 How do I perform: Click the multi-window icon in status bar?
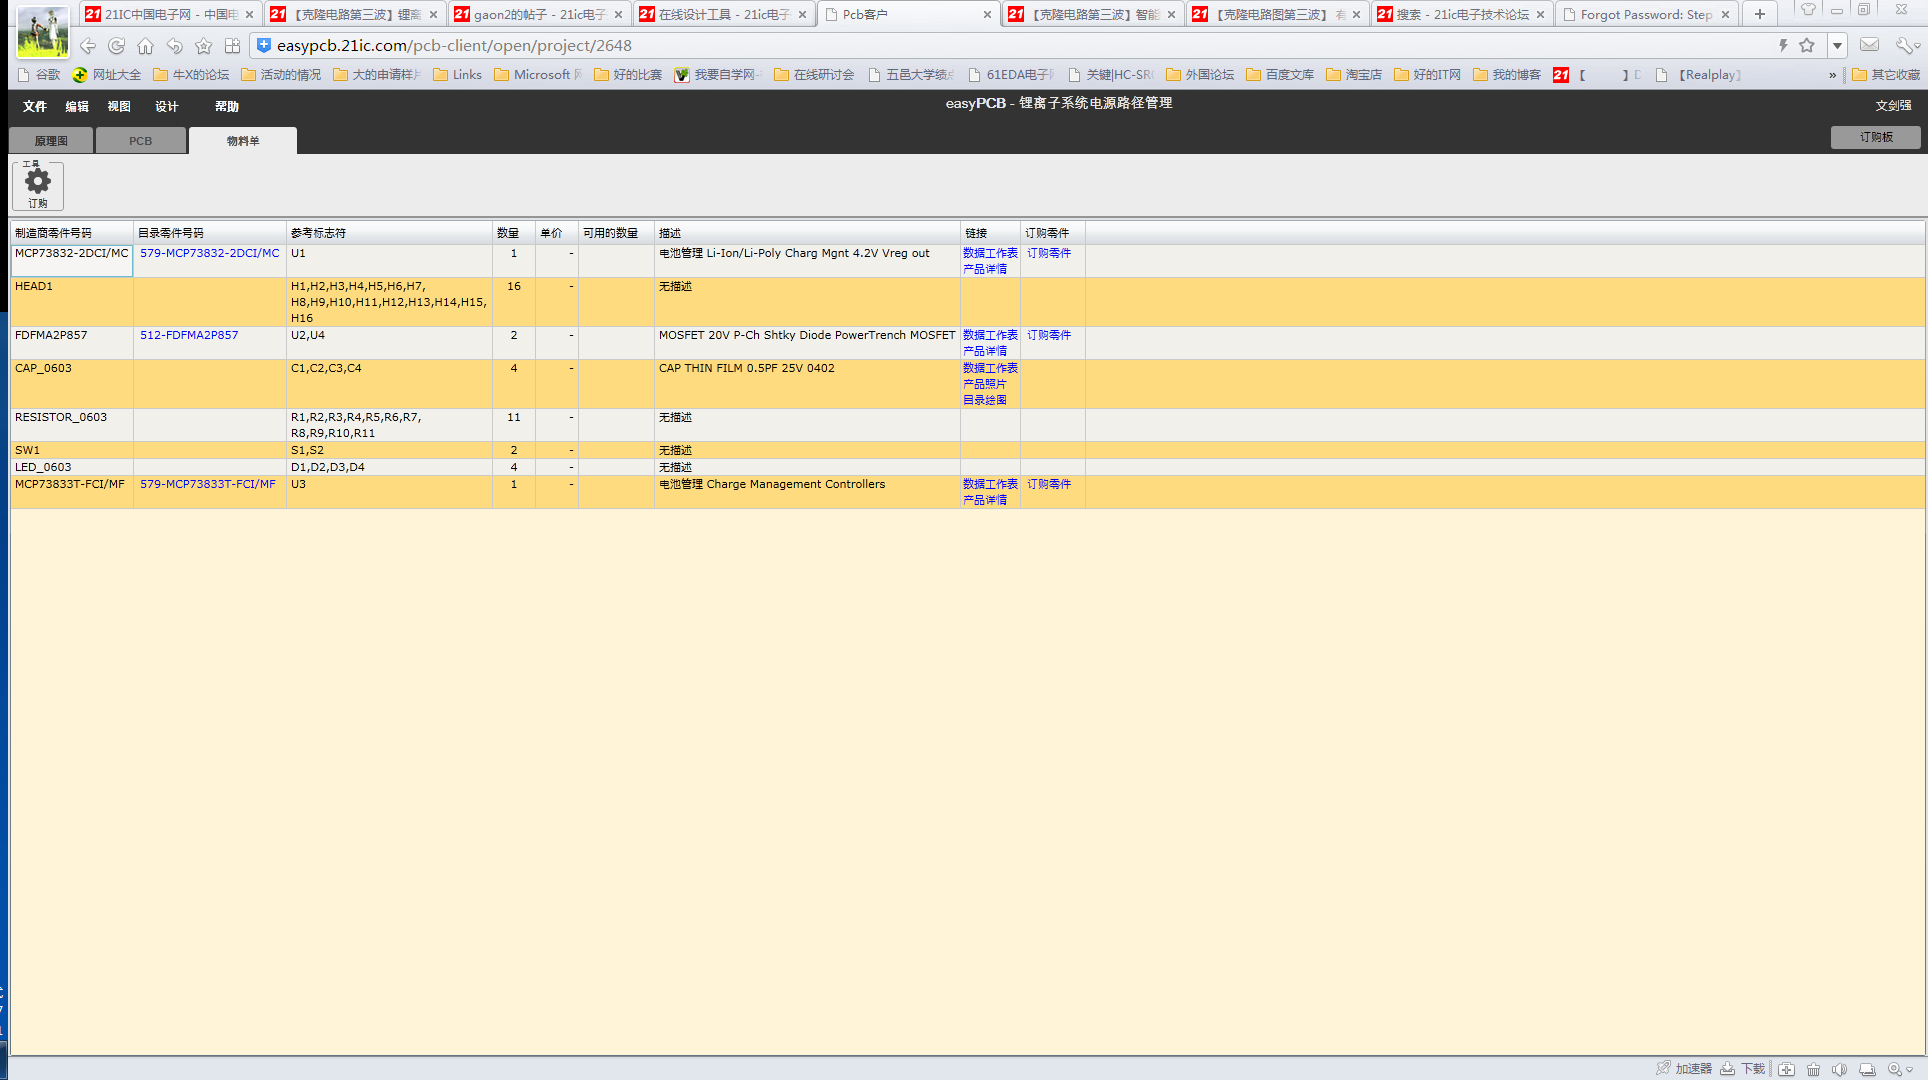pos(1867,1069)
